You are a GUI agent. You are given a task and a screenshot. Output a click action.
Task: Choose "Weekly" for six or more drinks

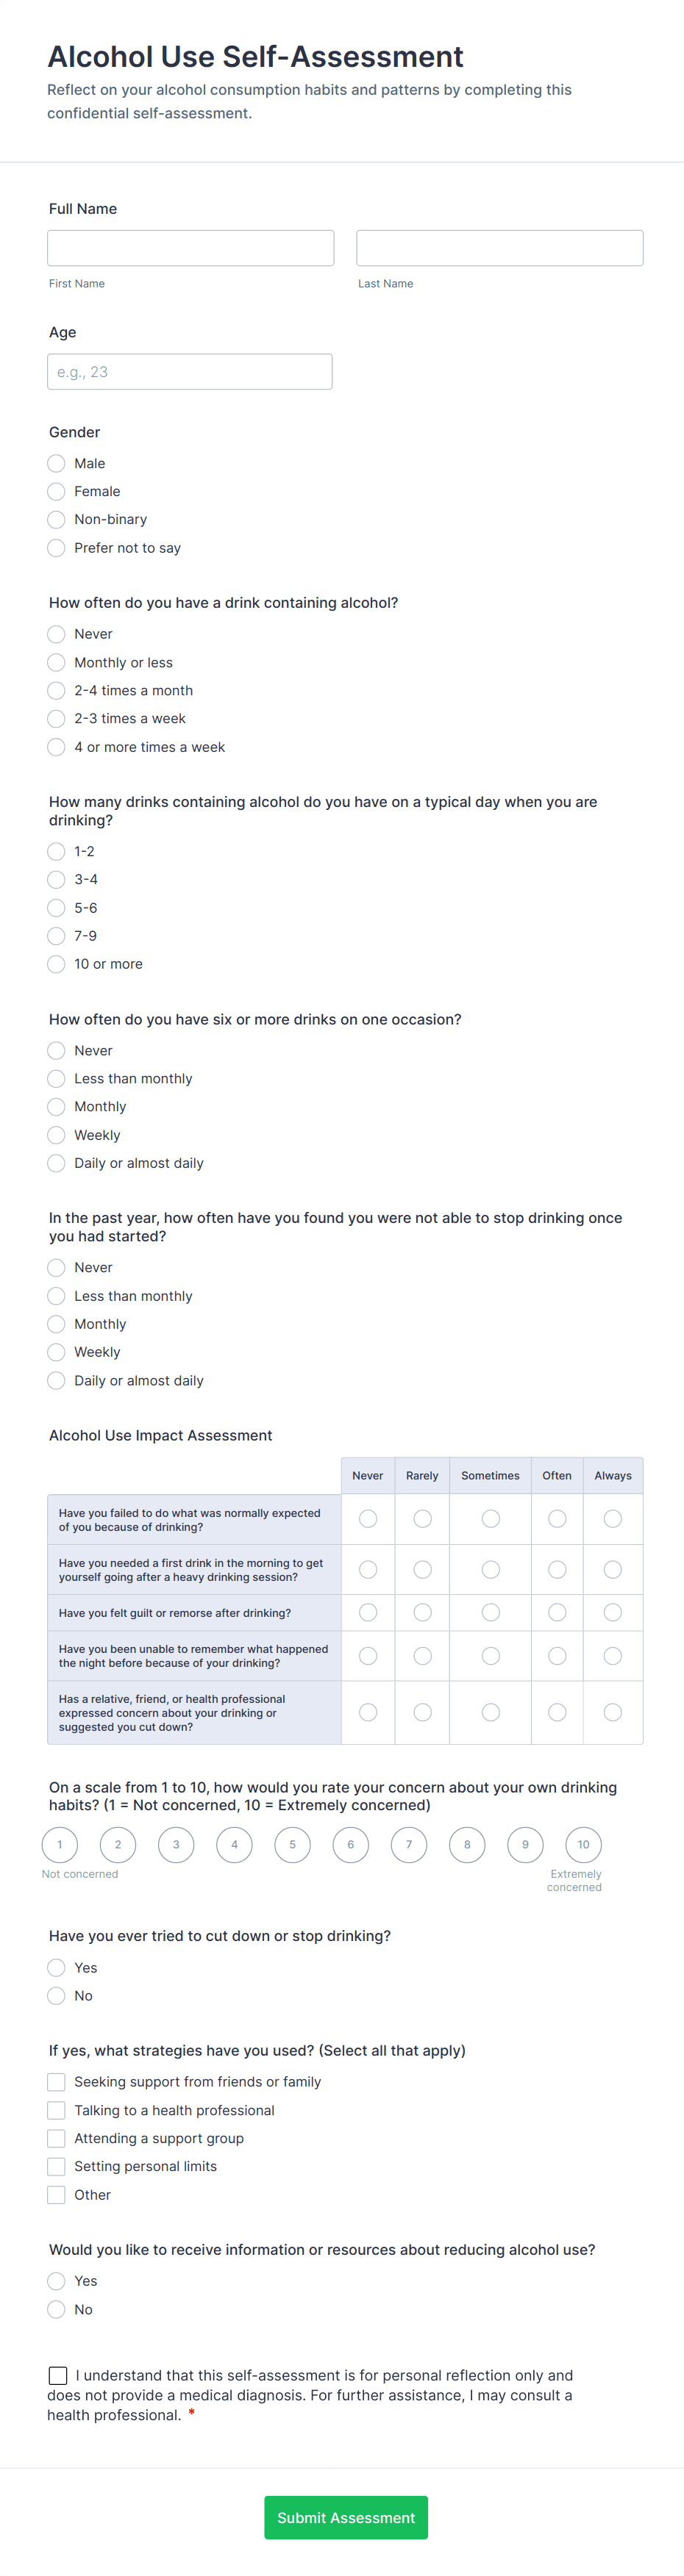(56, 1134)
